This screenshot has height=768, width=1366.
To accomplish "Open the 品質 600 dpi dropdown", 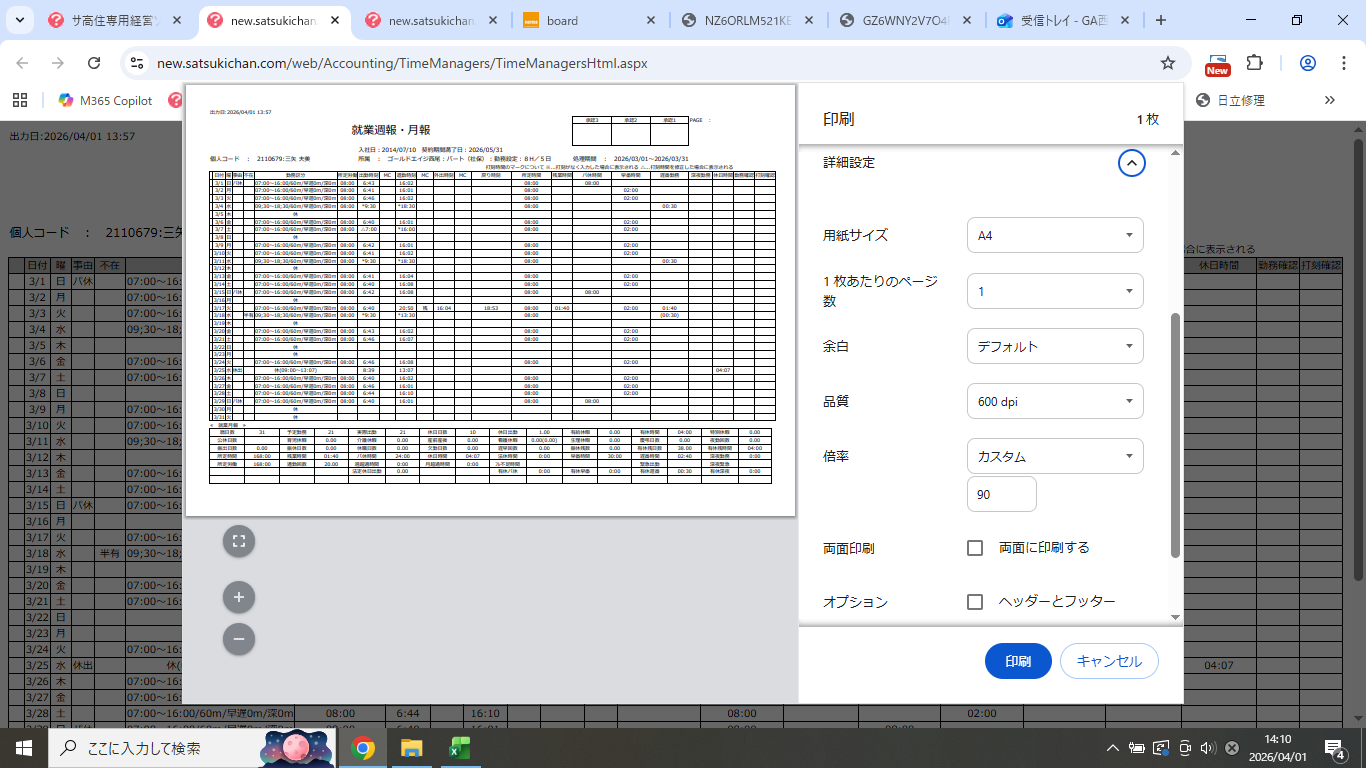I will click(1054, 402).
